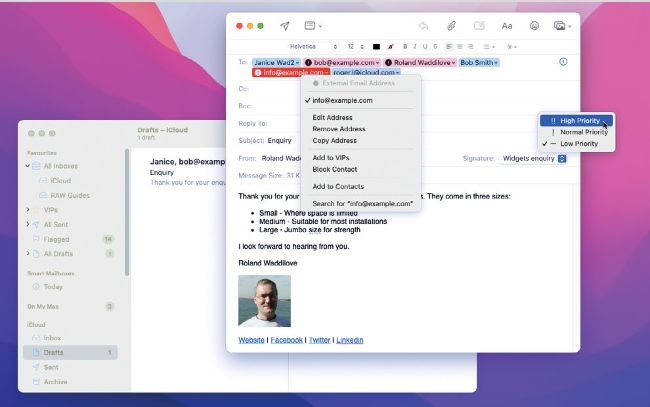This screenshot has height=407, width=650.
Task: Click the black text color swatch
Action: pyautogui.click(x=376, y=46)
